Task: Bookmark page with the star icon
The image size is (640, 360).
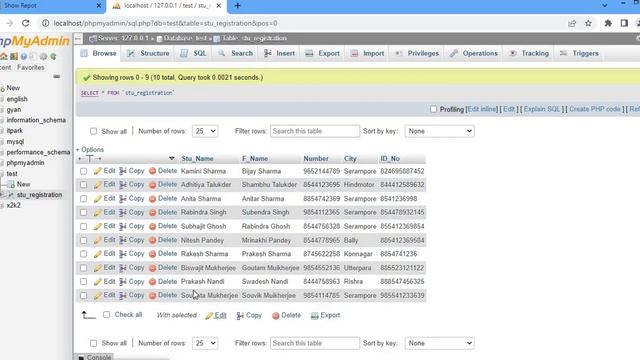Action: (588, 23)
